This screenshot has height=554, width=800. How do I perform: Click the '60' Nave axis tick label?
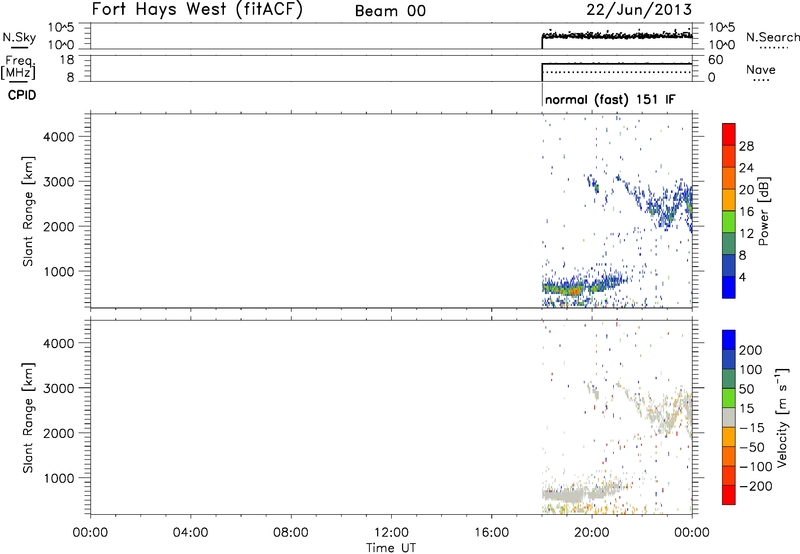pos(716,60)
